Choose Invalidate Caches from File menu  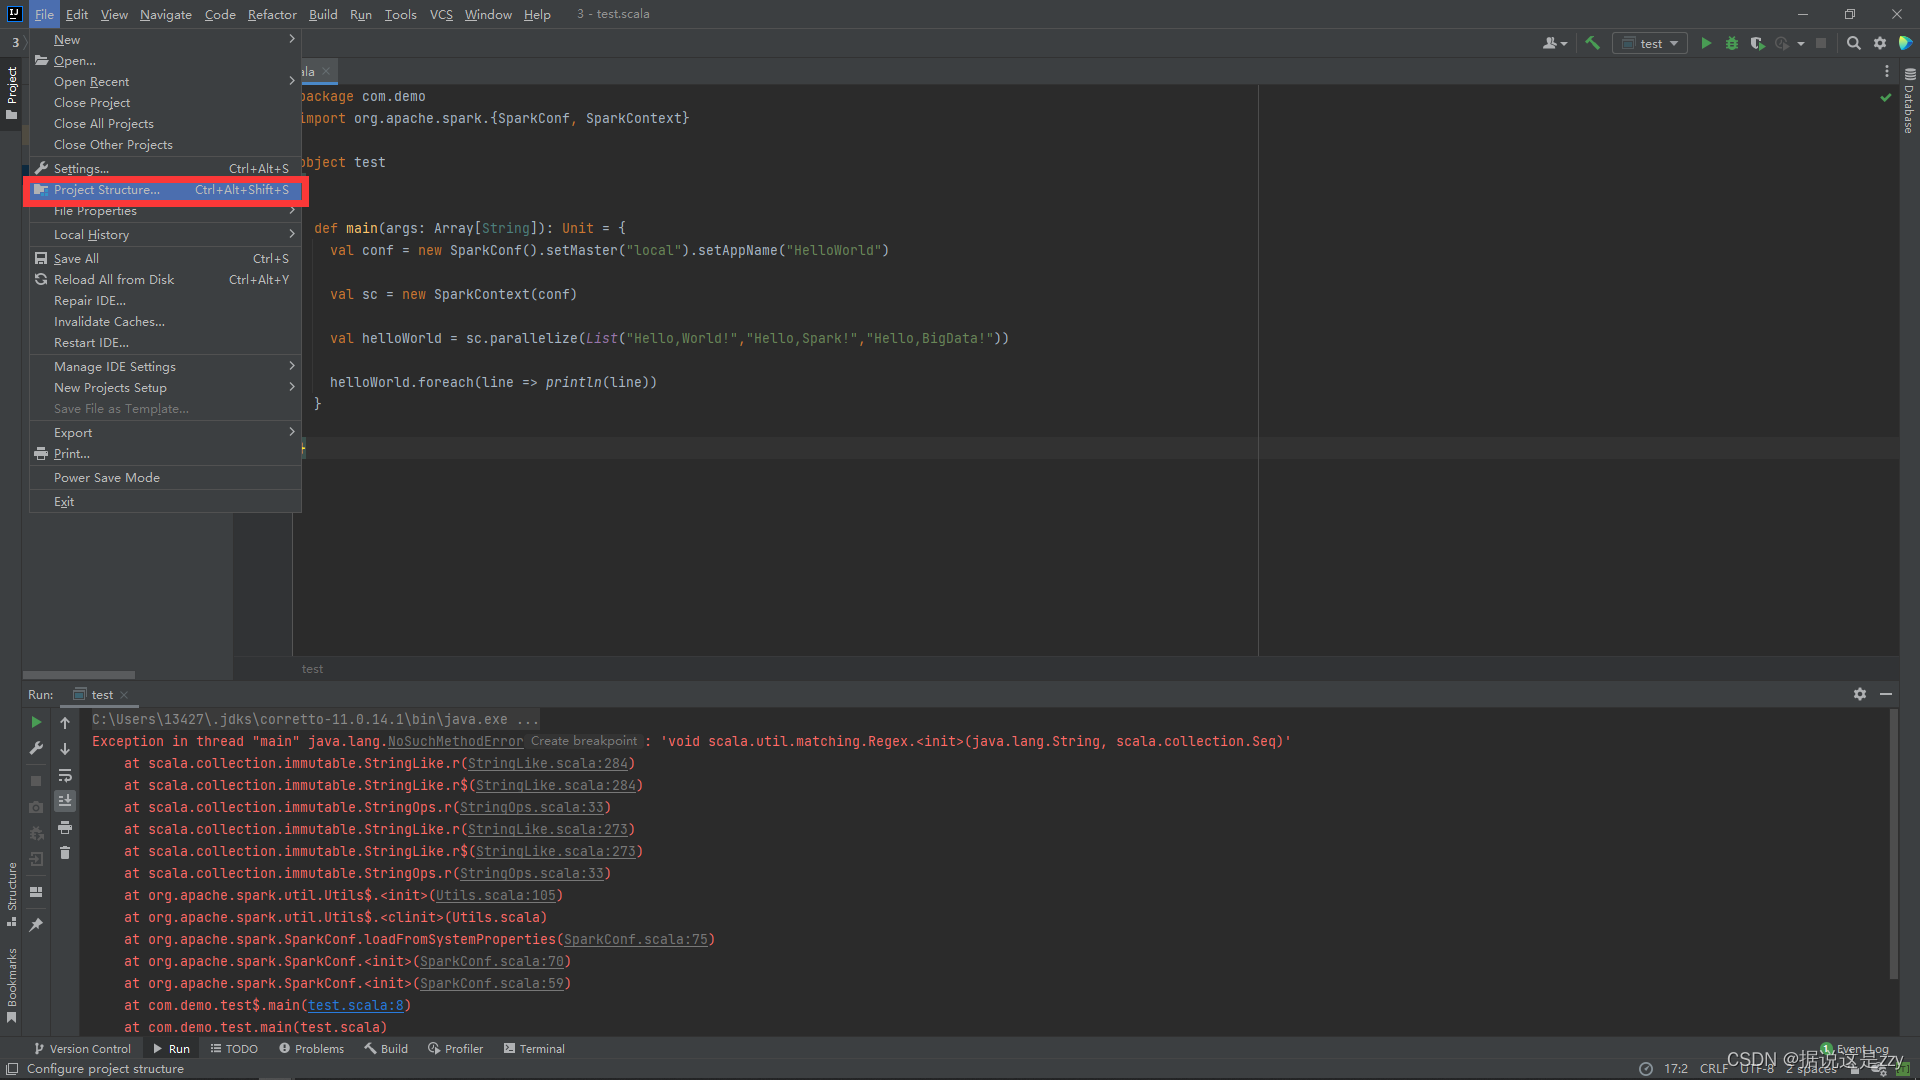[109, 322]
